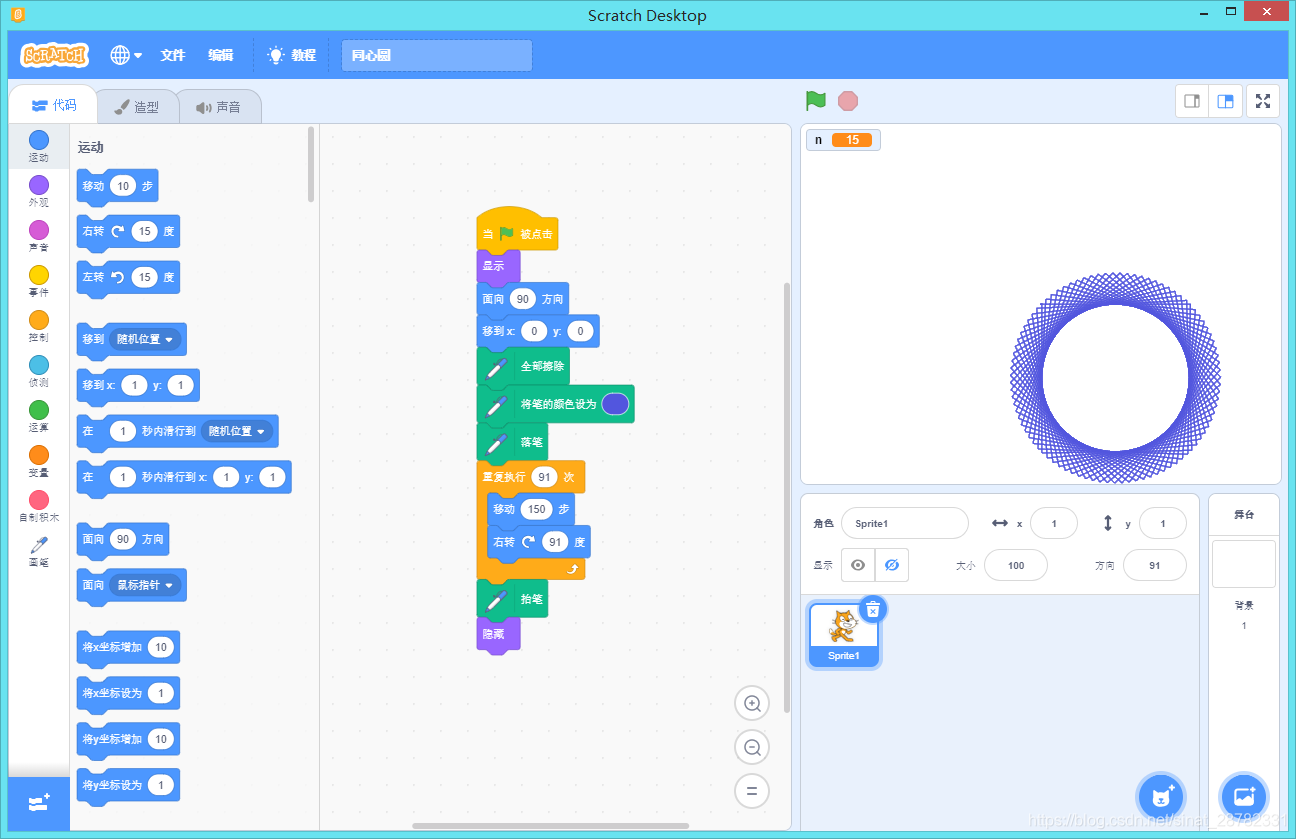Switch stage to small layout mode
Viewport: 1296px width, 839px height.
(1191, 100)
